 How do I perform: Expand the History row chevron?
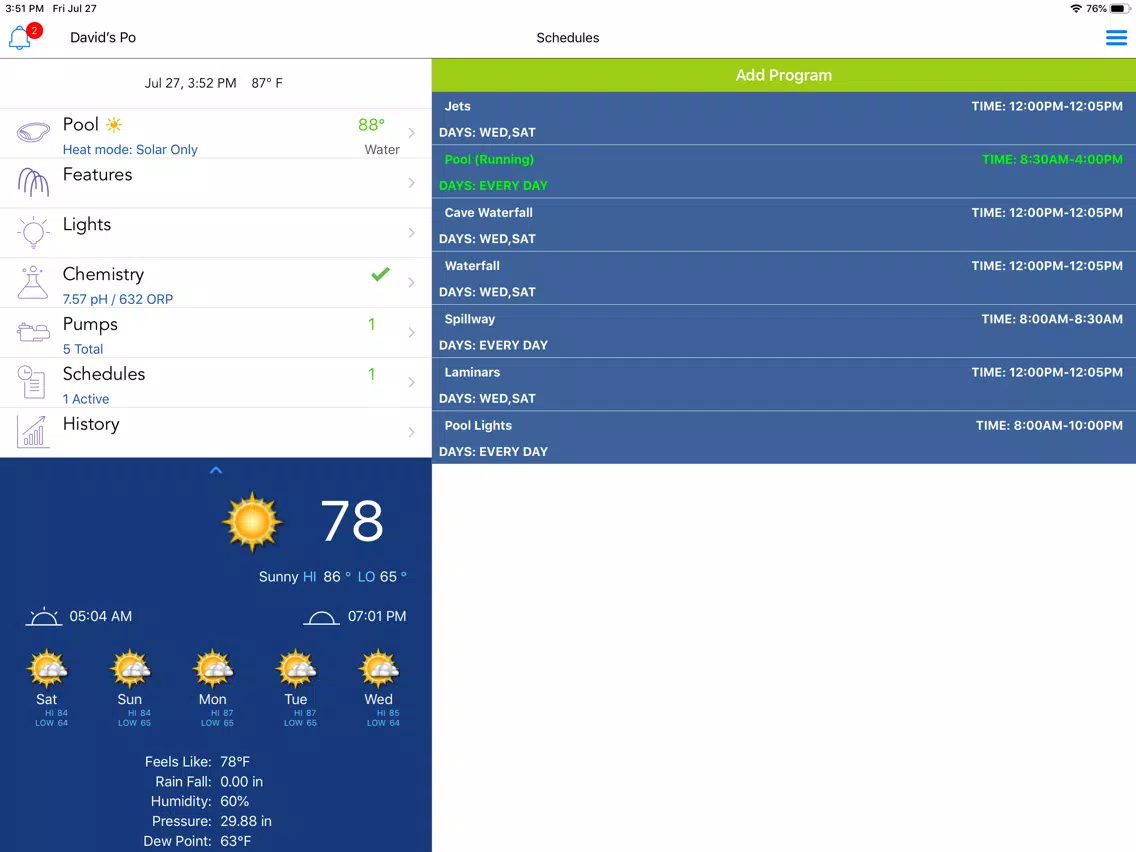[x=412, y=432]
